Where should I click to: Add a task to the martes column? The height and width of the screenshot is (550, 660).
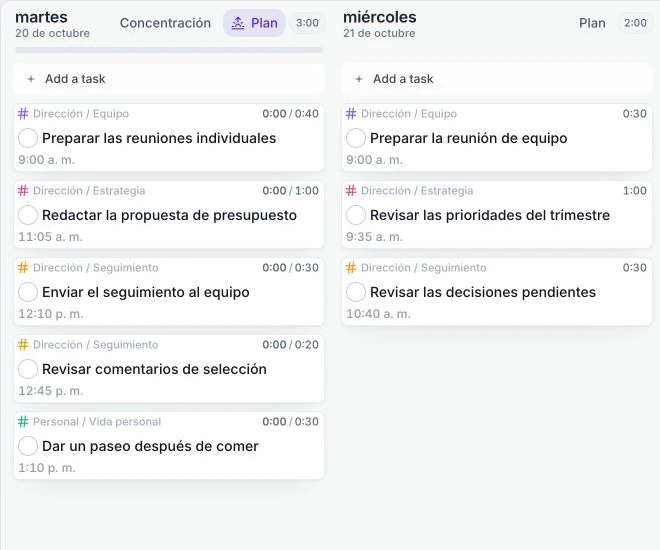(x=169, y=79)
